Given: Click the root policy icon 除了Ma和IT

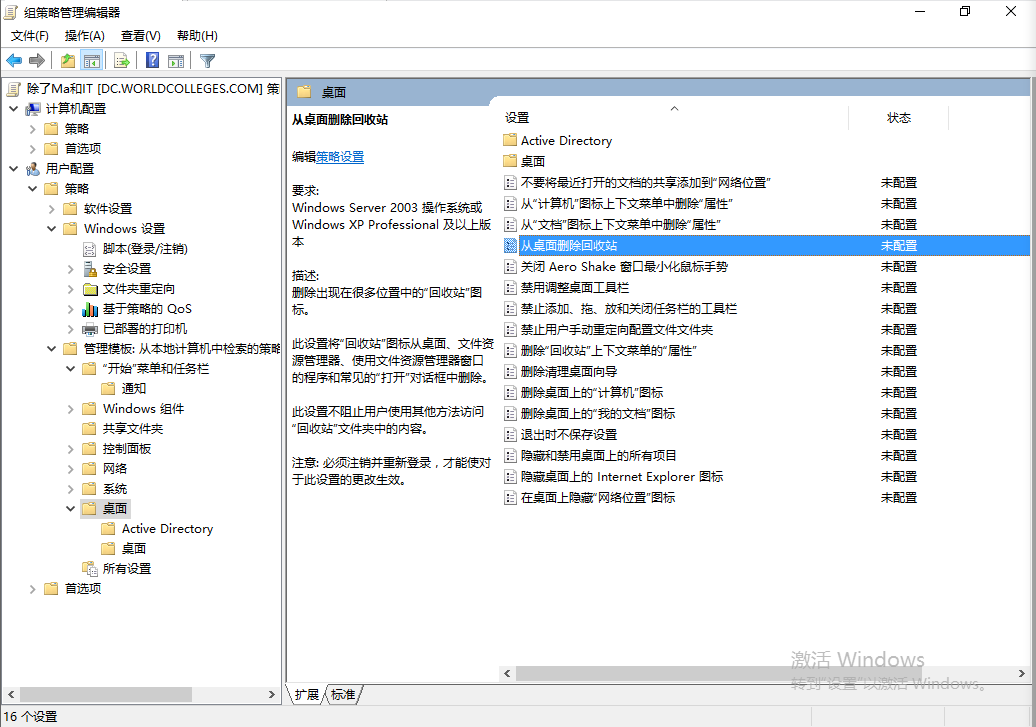Looking at the screenshot, I should tap(13, 89).
